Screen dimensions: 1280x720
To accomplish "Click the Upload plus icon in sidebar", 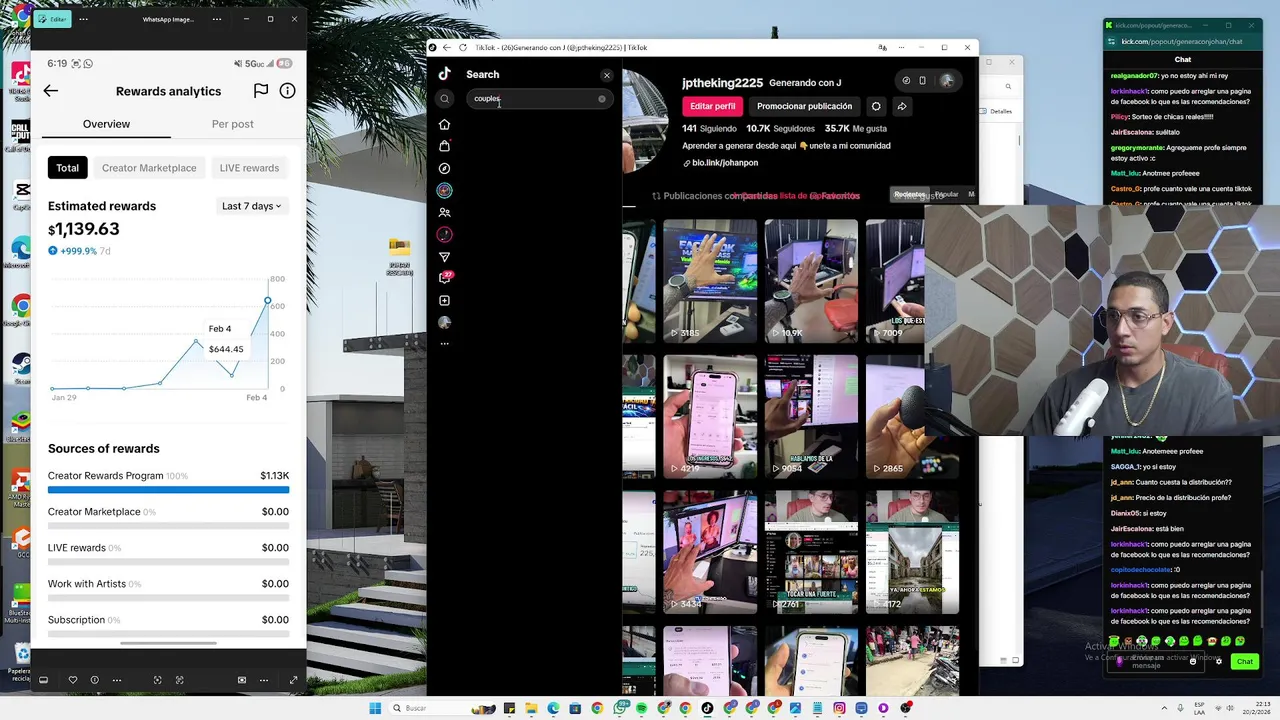I will (x=444, y=300).
